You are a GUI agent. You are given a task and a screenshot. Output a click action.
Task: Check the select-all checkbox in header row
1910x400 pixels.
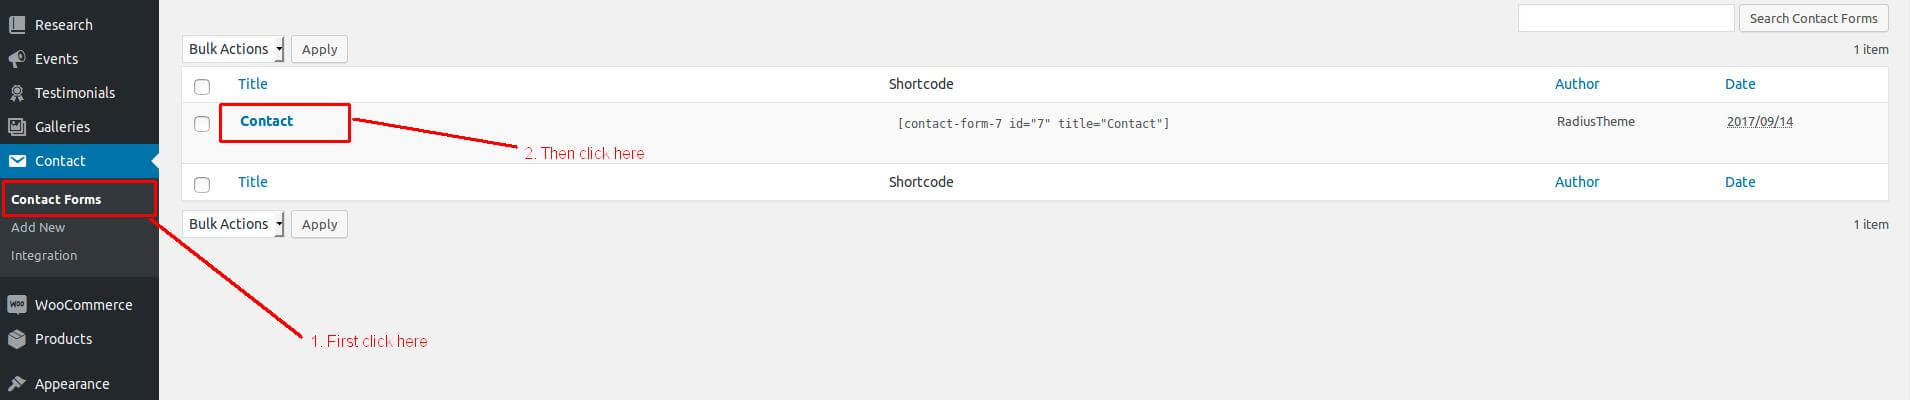[x=202, y=86]
